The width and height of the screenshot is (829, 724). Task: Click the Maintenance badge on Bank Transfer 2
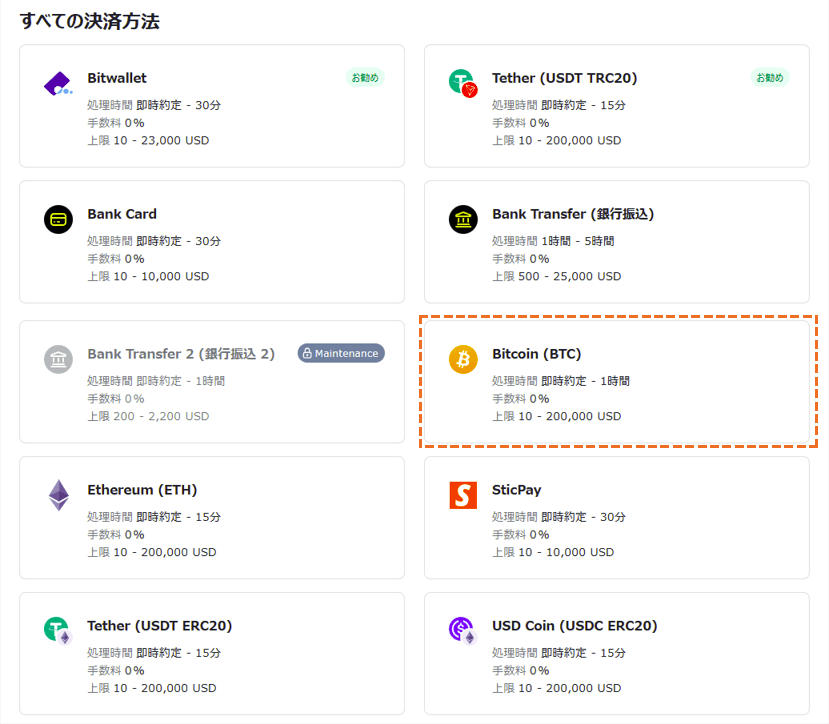click(341, 353)
